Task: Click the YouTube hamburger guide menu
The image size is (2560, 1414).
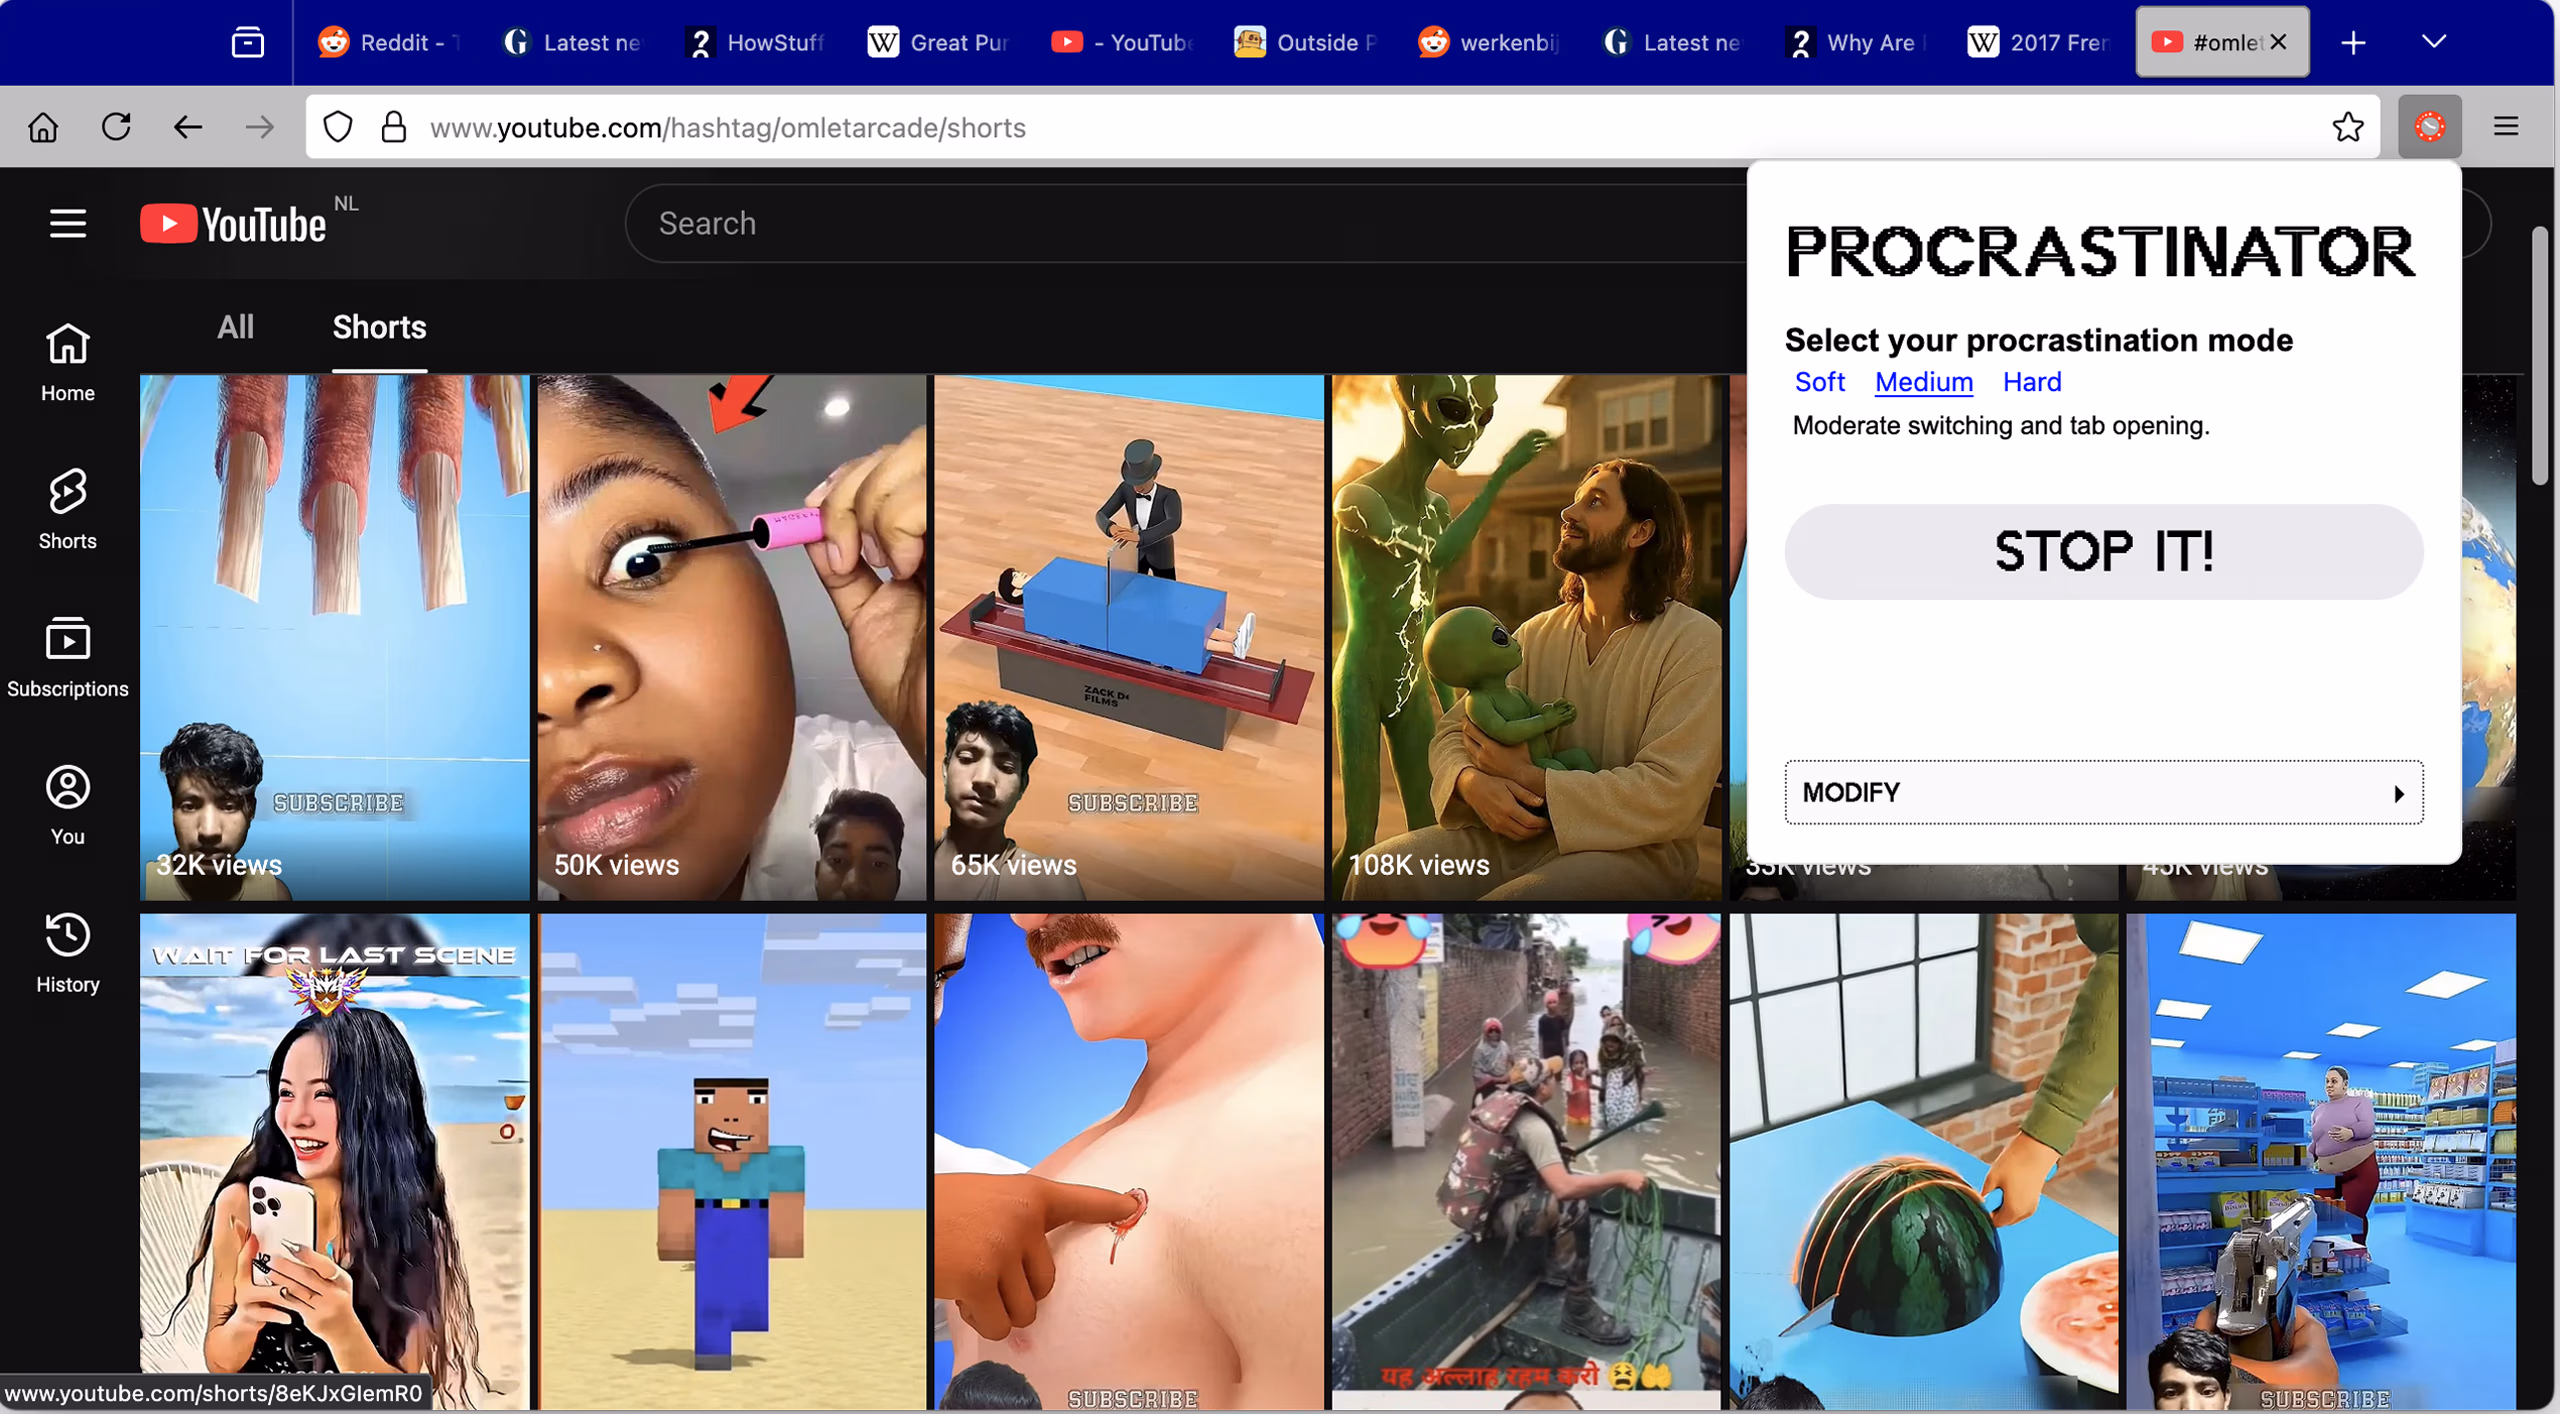Action: (x=67, y=223)
